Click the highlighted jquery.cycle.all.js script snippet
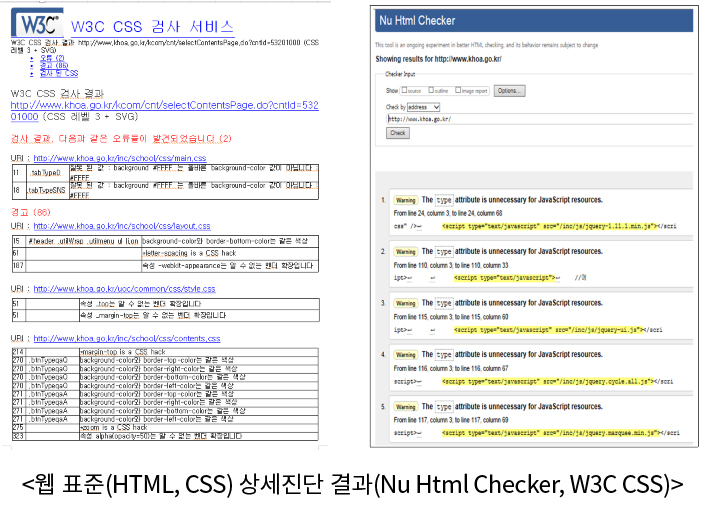Viewport: 705px width, 518px height. [548, 381]
